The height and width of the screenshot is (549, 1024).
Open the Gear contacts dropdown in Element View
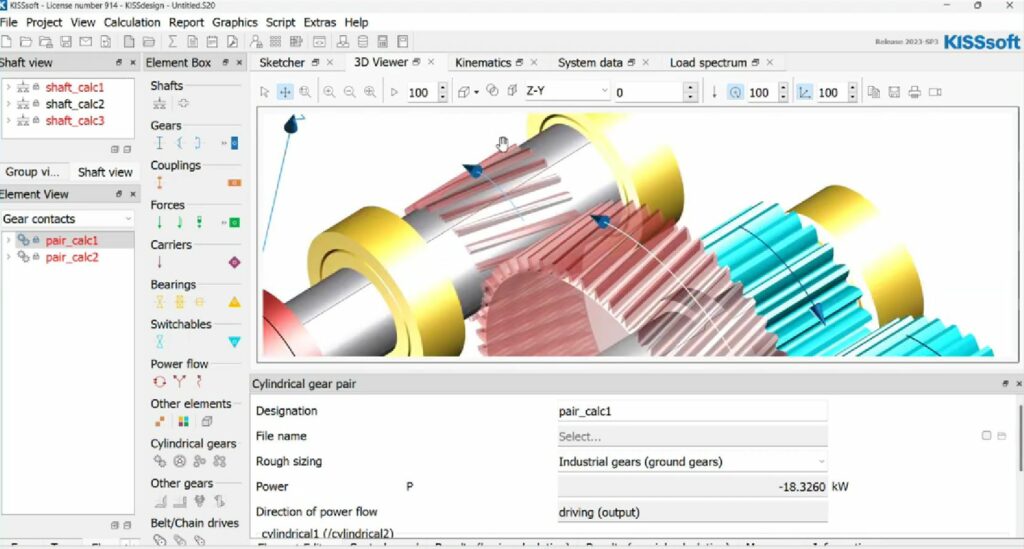[67, 219]
